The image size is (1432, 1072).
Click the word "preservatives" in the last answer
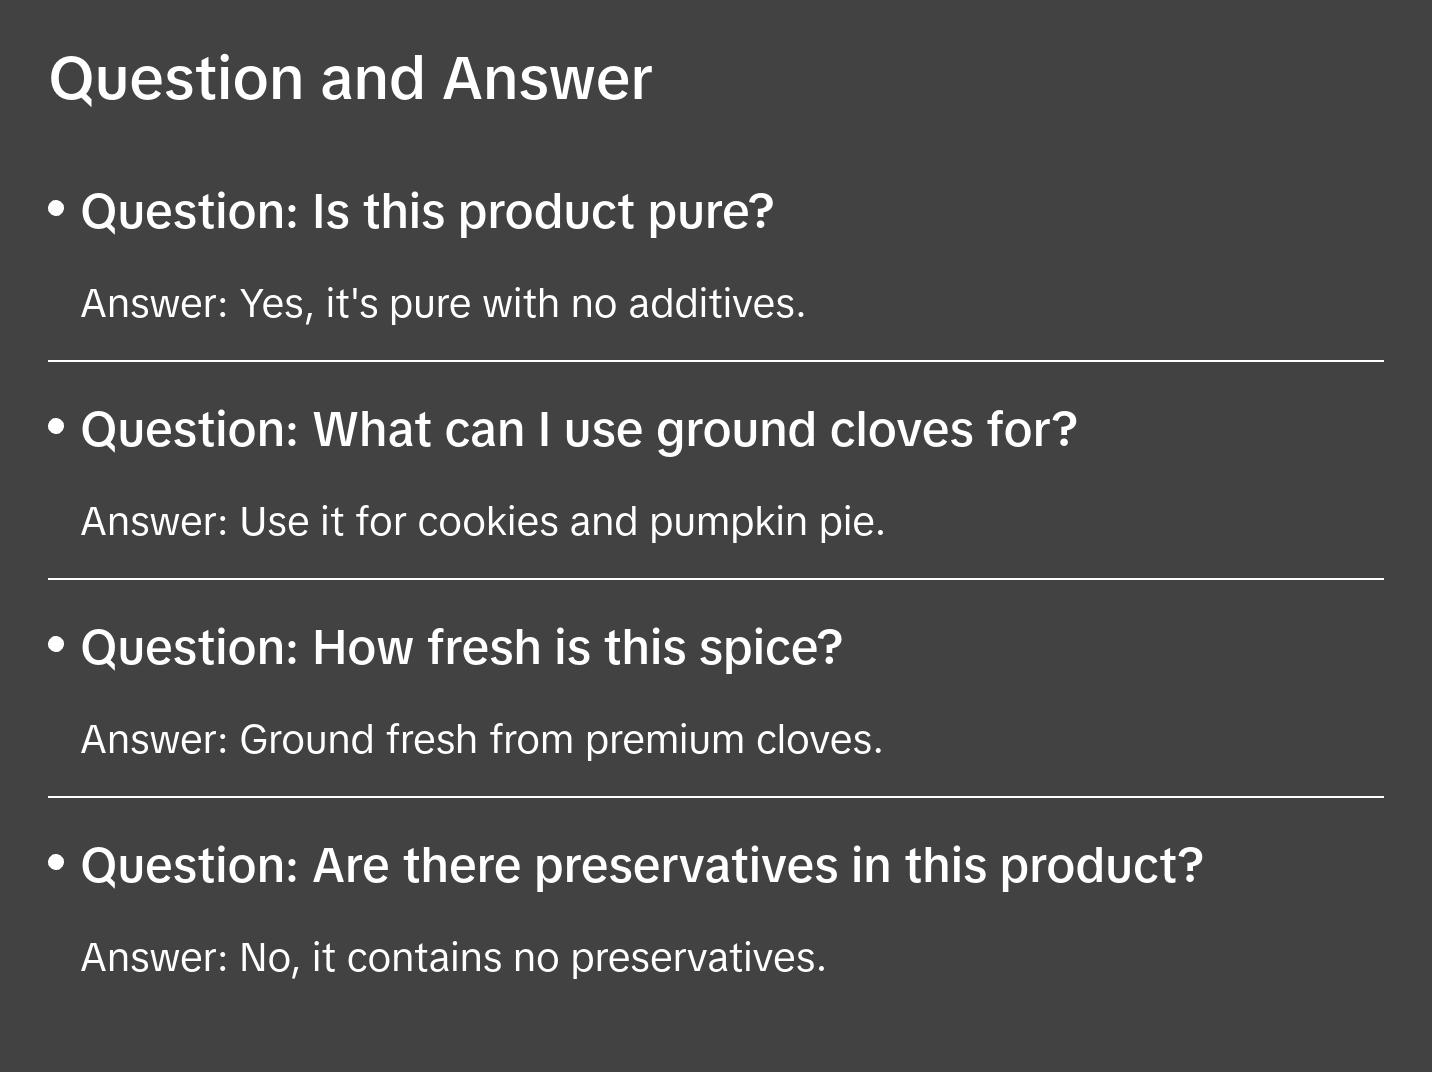[698, 958]
